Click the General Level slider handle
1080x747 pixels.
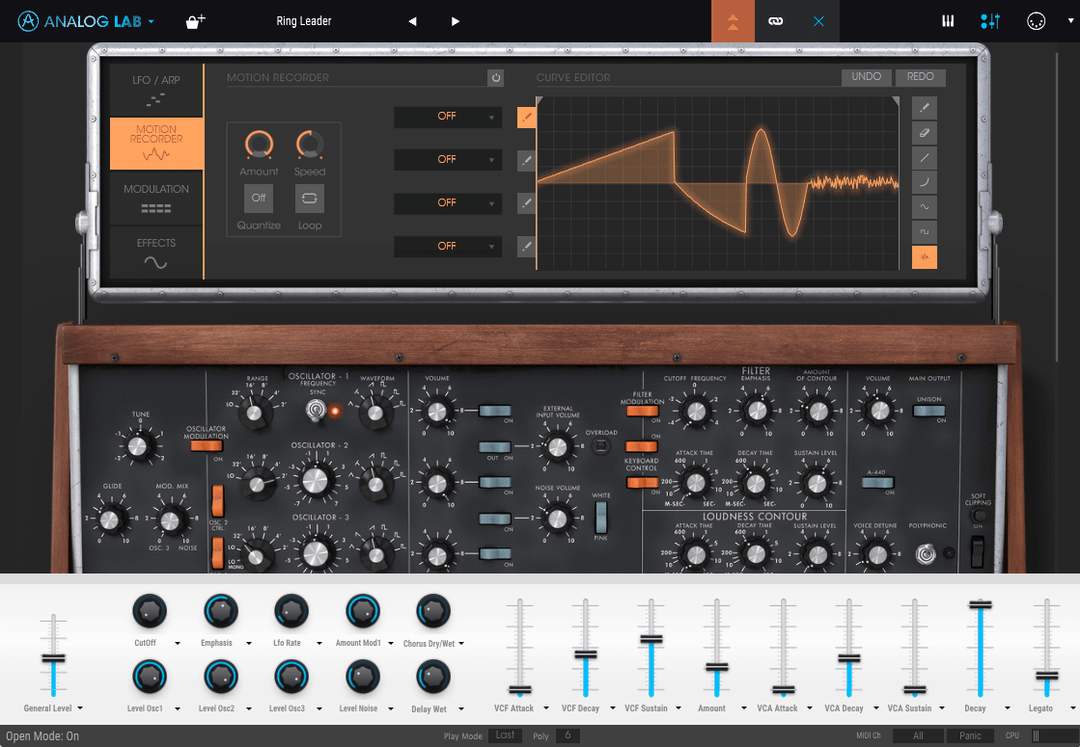click(53, 659)
